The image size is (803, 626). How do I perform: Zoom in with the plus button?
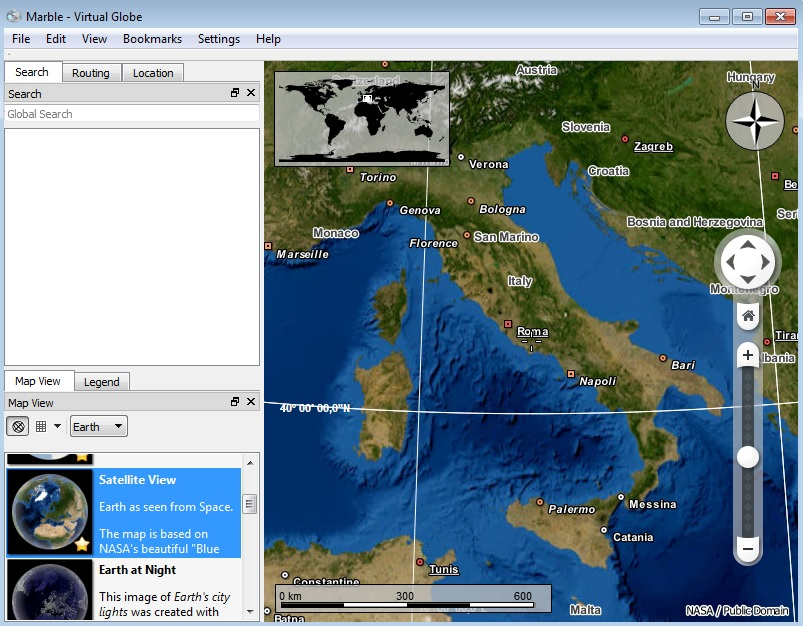748,355
